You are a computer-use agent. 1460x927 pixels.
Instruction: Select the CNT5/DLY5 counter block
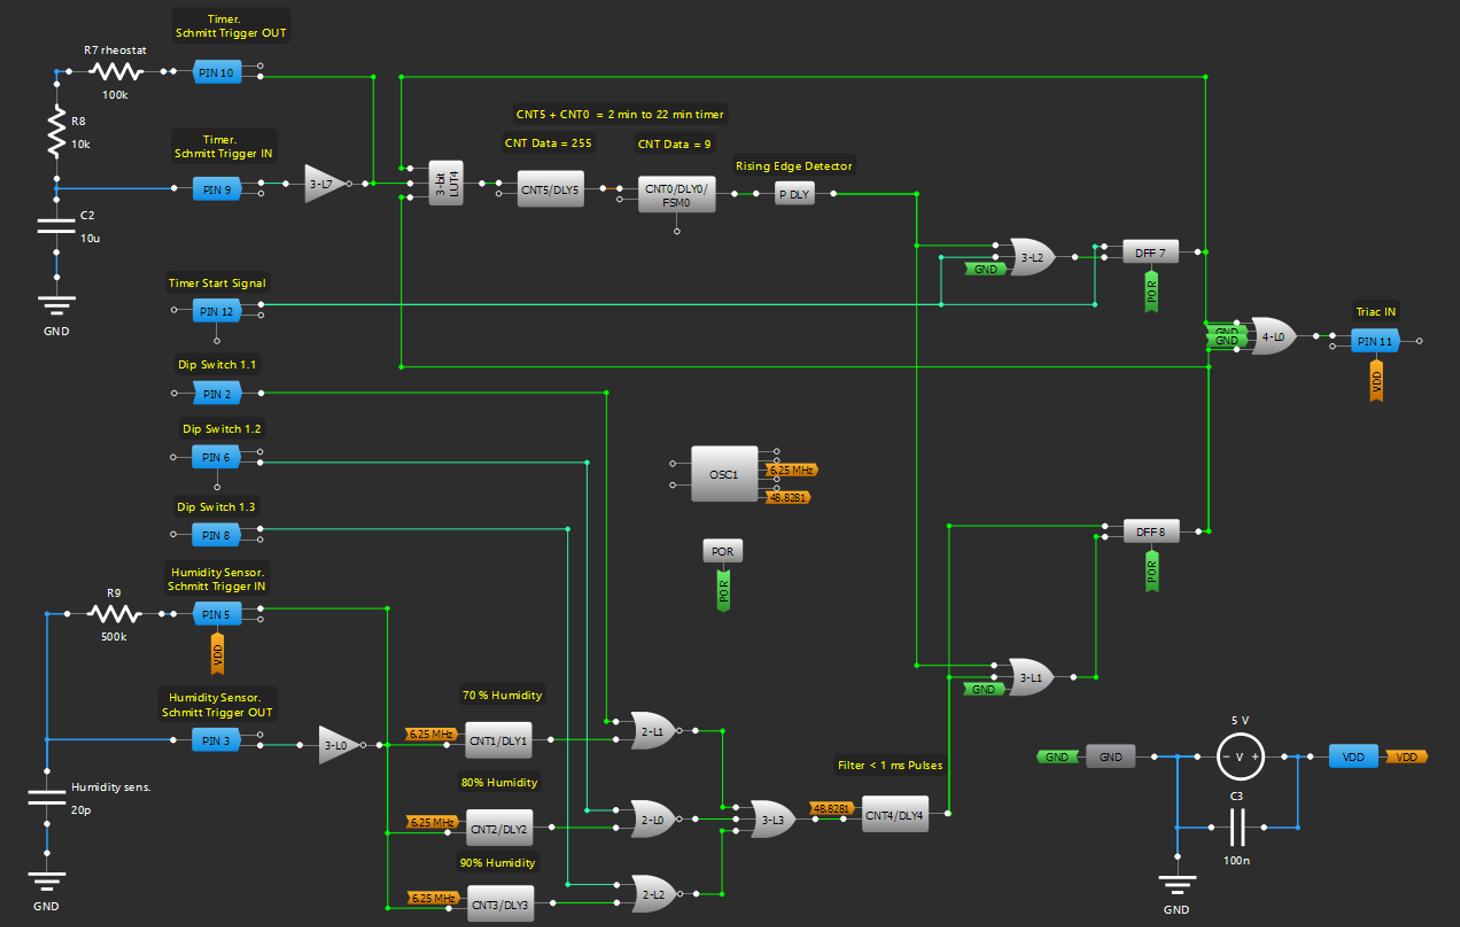(x=550, y=189)
